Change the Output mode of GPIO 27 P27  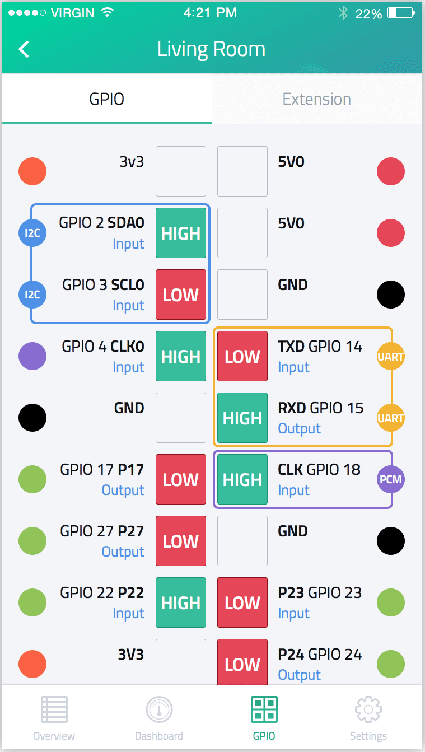tap(123, 552)
